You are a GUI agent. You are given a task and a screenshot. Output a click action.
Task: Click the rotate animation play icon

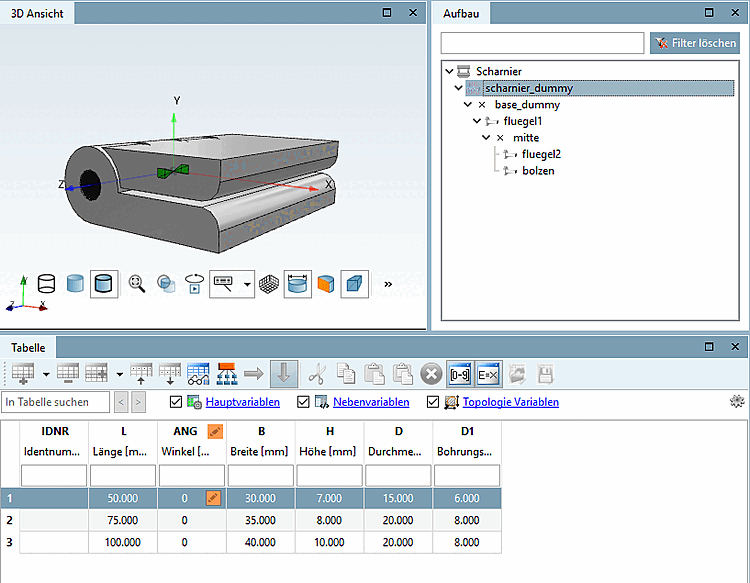pos(195,284)
